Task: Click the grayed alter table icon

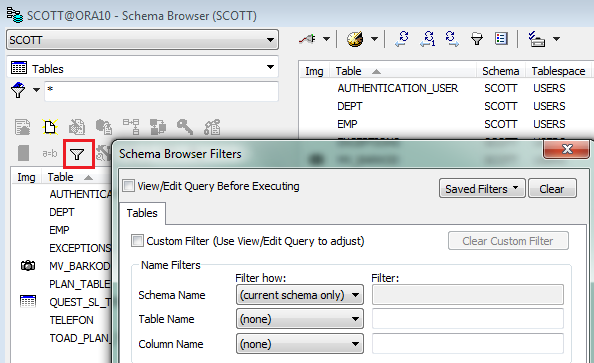Action: pos(77,127)
